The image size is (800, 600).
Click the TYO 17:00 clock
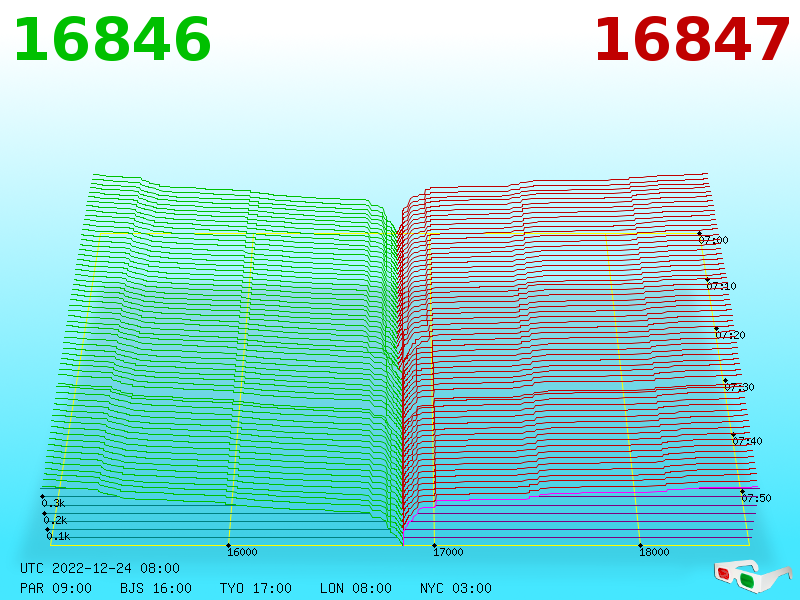click(x=256, y=588)
